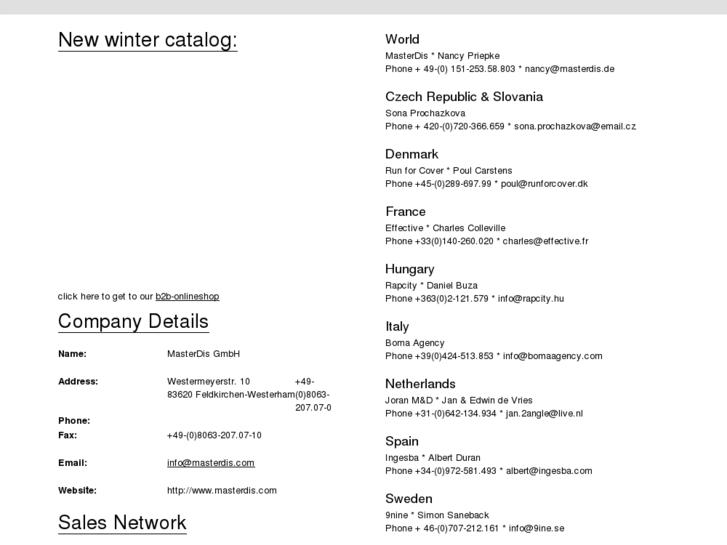Click the New winter catalog heading
727x545 pixels.
[148, 40]
